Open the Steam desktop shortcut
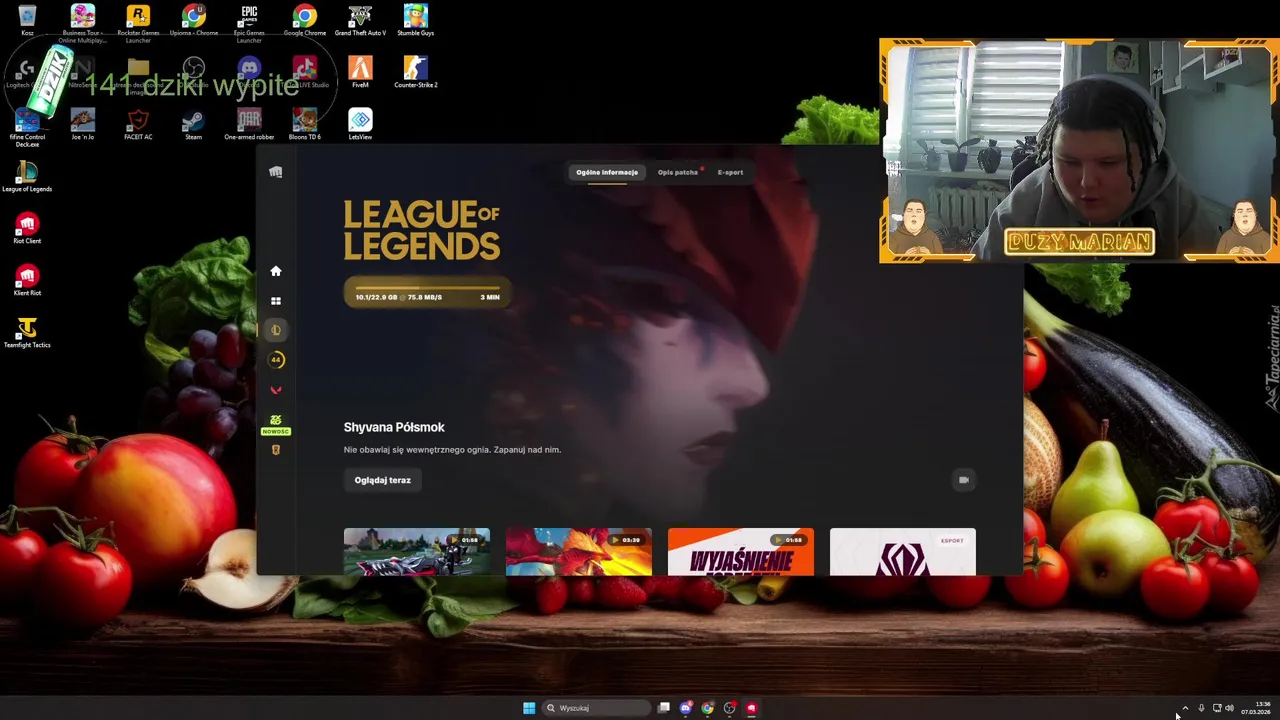 coord(194,124)
